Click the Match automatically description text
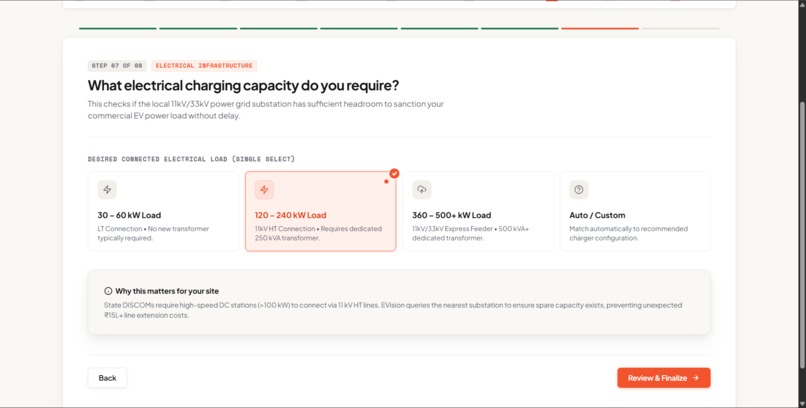This screenshot has height=408, width=806. click(628, 233)
